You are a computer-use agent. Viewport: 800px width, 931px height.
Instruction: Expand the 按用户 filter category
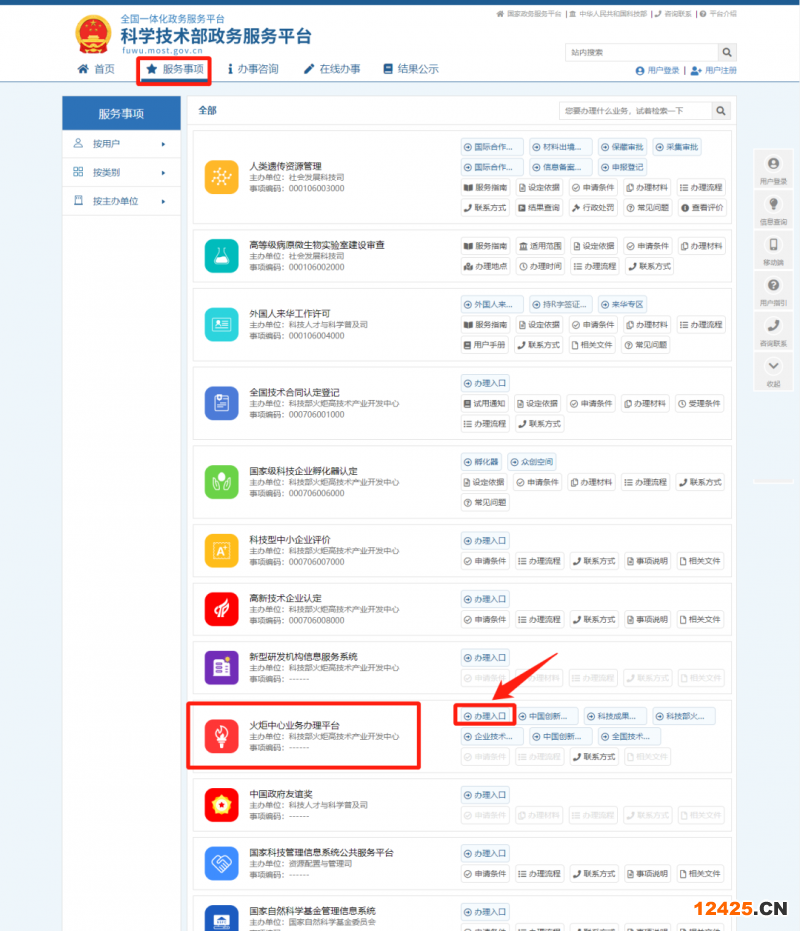[x=120, y=144]
